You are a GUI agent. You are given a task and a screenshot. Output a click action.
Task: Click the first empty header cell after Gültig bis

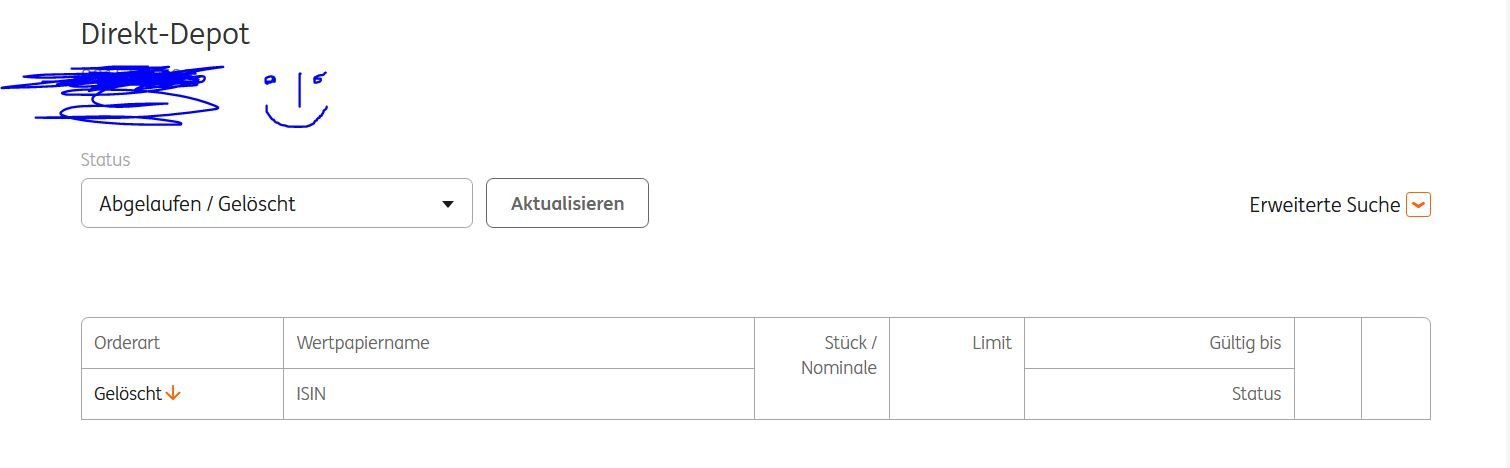1328,368
